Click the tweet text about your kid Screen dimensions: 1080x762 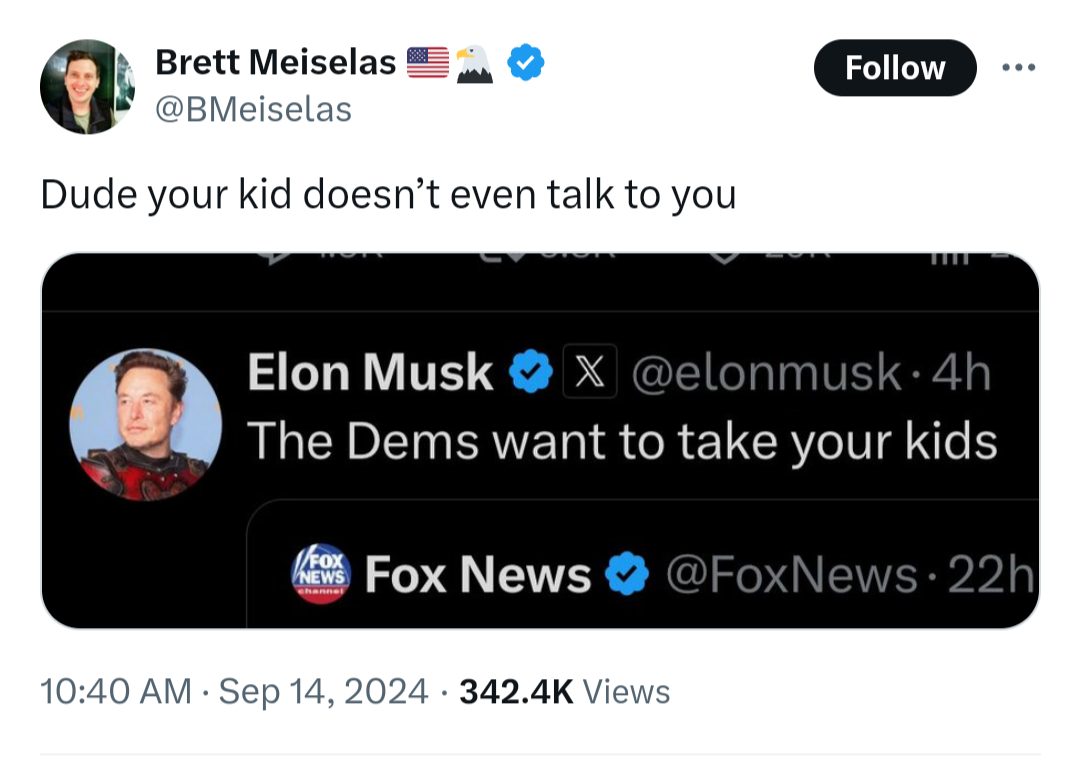tap(388, 194)
